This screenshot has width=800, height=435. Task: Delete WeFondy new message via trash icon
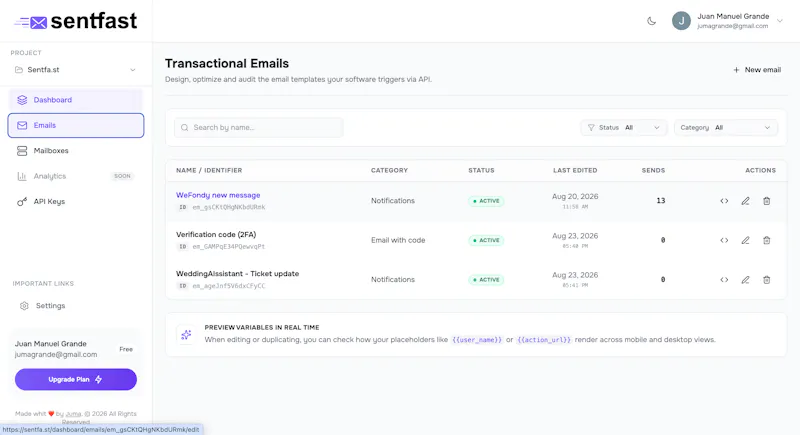pos(766,201)
